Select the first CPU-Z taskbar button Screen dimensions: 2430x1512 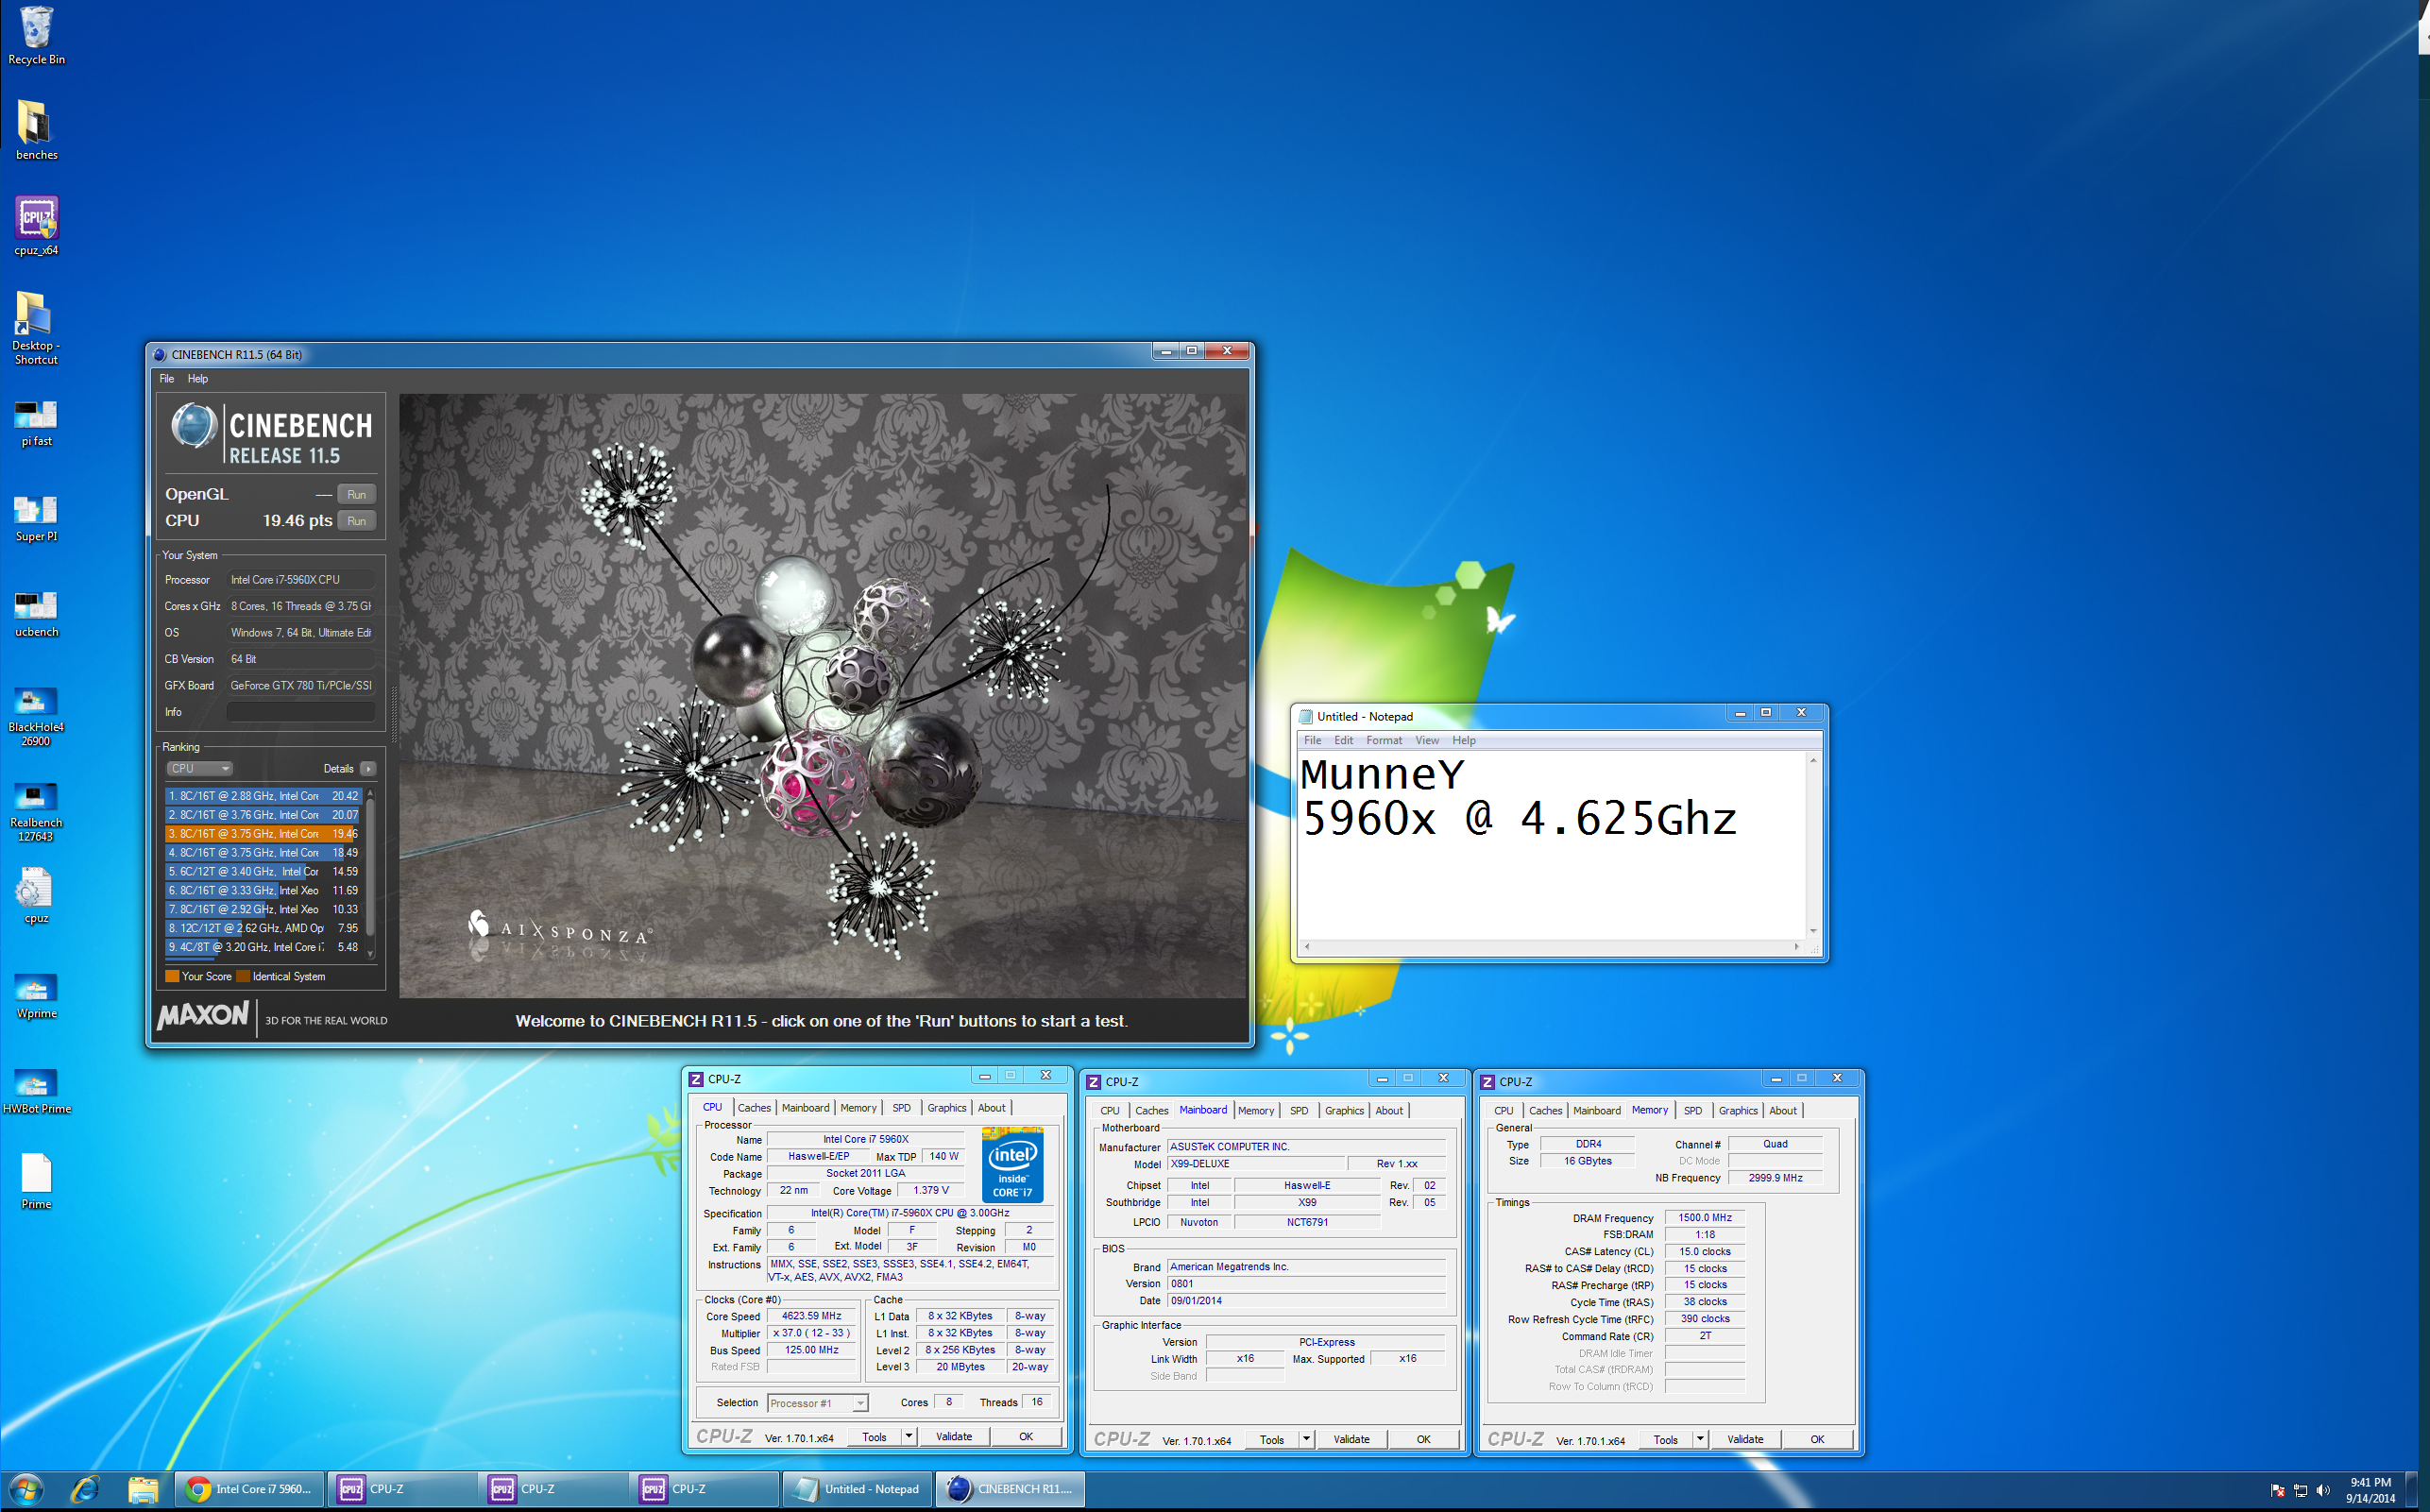tap(404, 1489)
